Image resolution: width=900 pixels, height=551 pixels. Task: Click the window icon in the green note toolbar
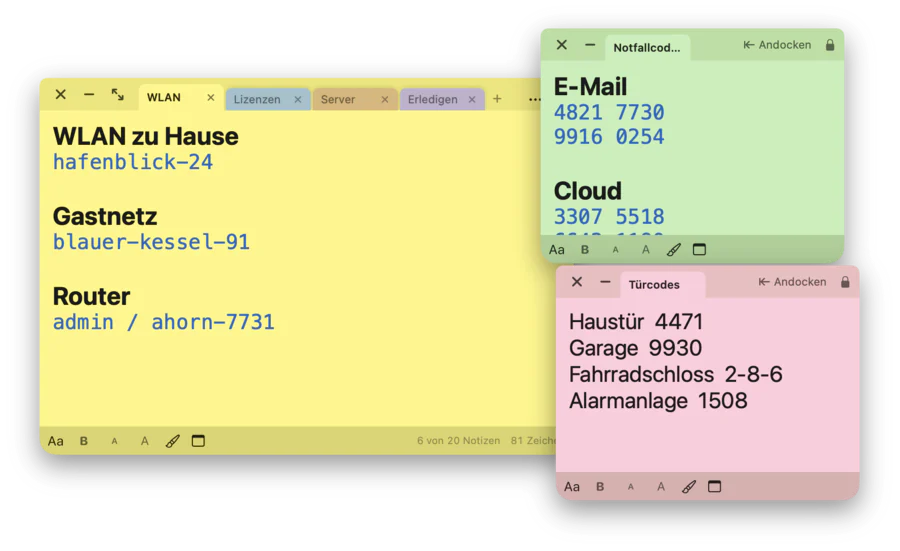tap(699, 250)
